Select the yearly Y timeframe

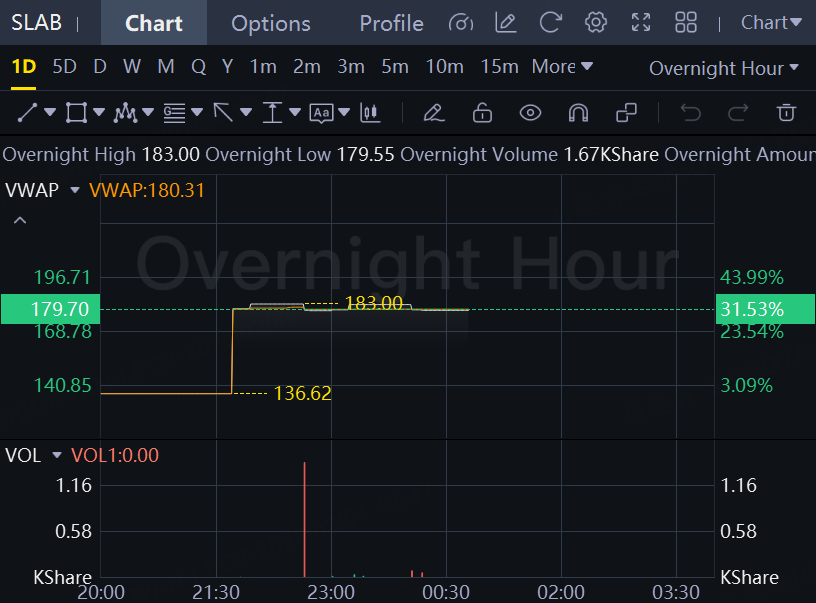point(227,67)
